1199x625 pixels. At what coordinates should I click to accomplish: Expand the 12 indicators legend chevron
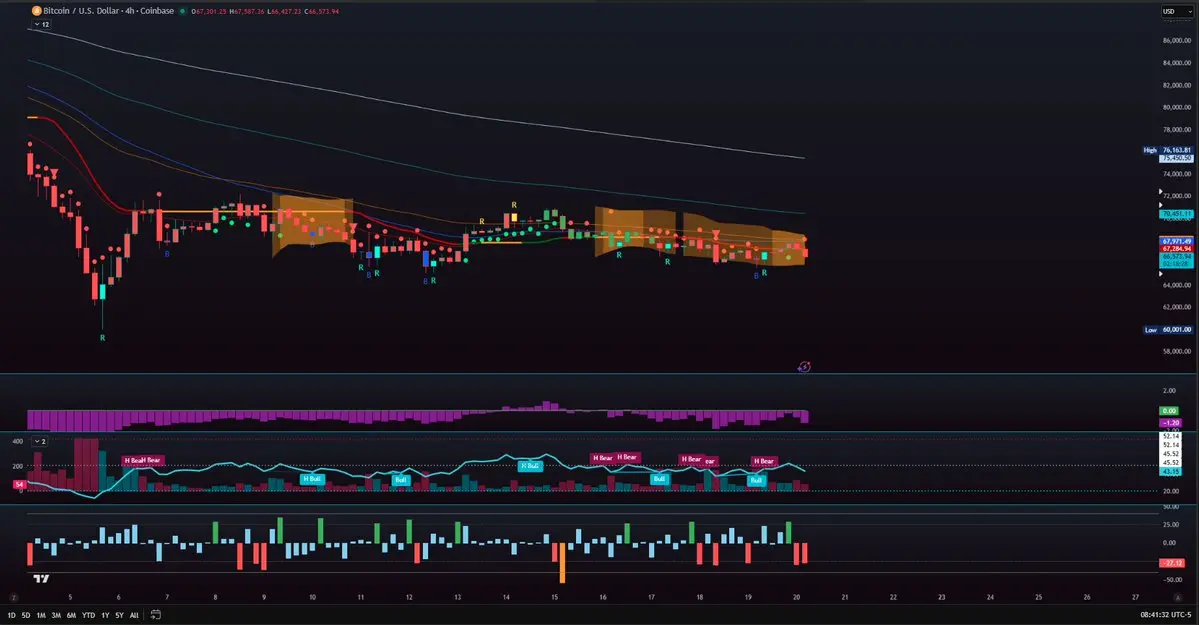(41, 24)
